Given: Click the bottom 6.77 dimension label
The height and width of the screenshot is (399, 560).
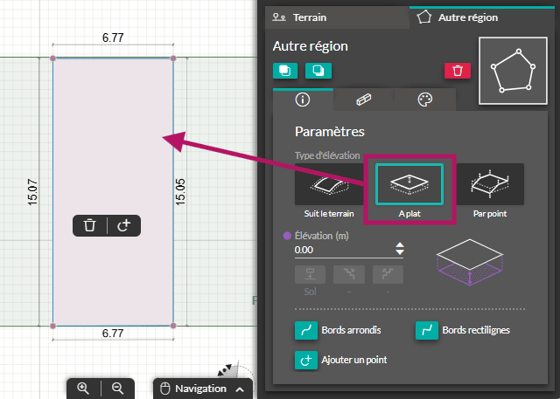Looking at the screenshot, I should point(113,333).
